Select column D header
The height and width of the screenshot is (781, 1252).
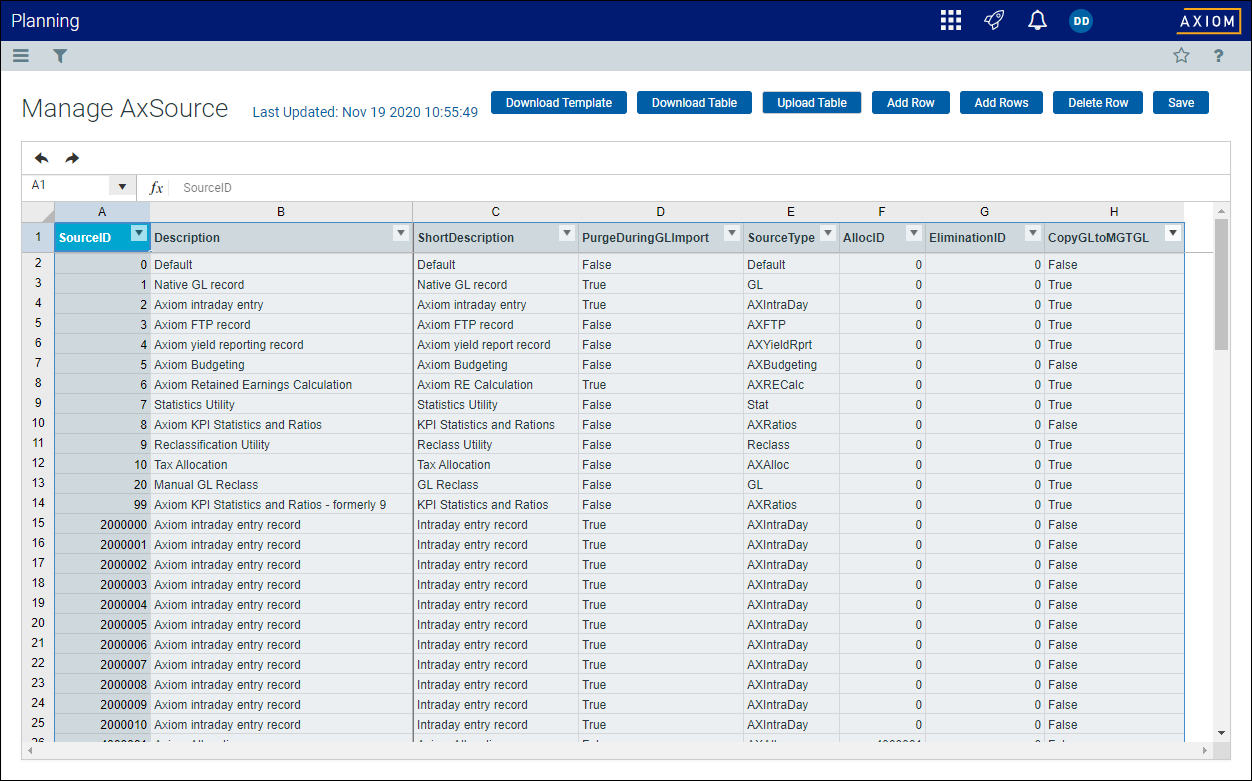[660, 212]
